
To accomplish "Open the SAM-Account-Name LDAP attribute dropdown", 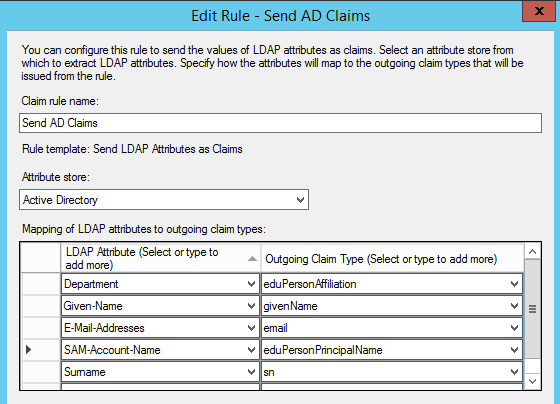I will click(251, 350).
